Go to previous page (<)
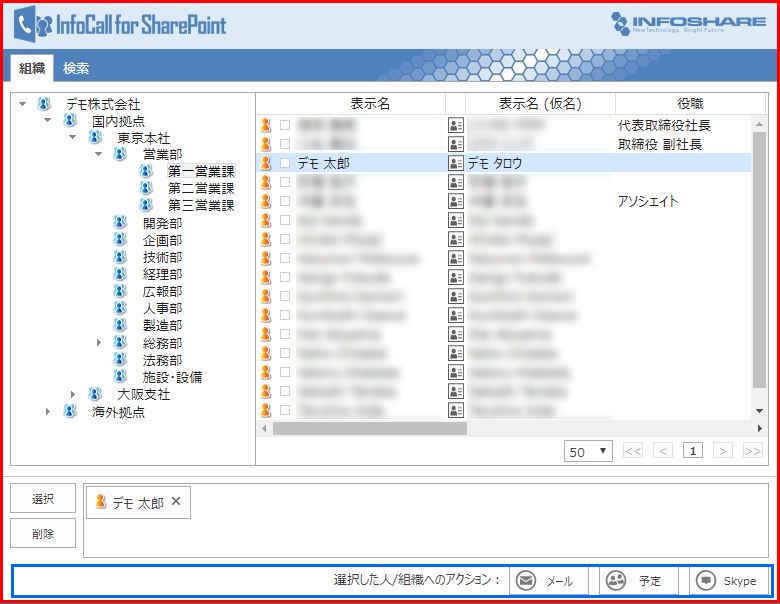 point(663,451)
